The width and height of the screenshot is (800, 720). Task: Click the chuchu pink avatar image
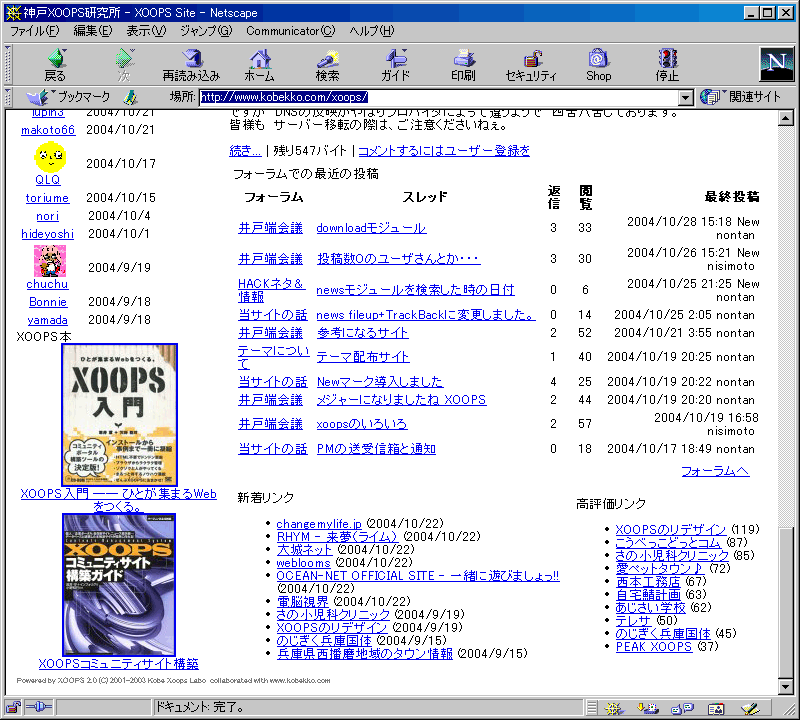[x=49, y=261]
